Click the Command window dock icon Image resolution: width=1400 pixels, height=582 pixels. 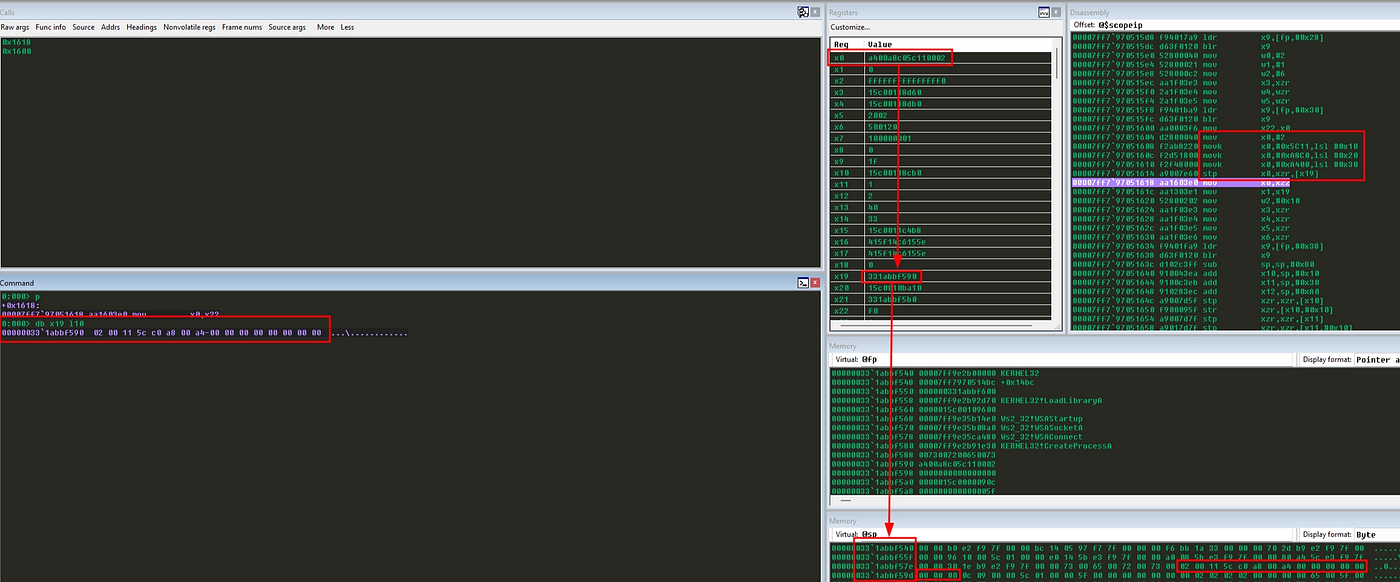pyautogui.click(x=803, y=283)
